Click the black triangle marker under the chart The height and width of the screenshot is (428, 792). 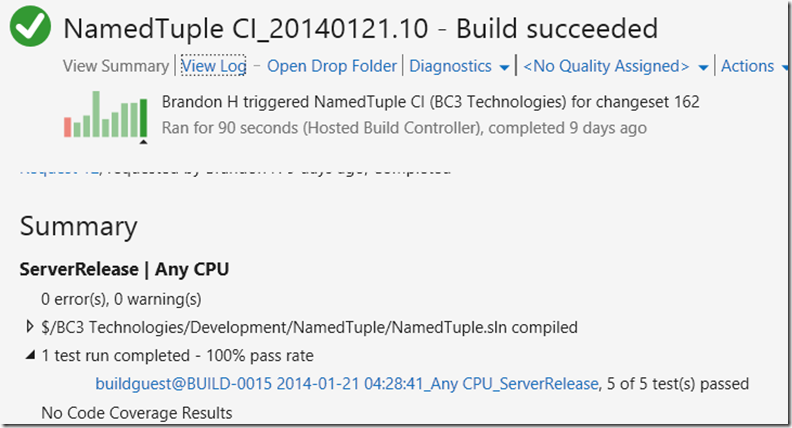coord(143,142)
